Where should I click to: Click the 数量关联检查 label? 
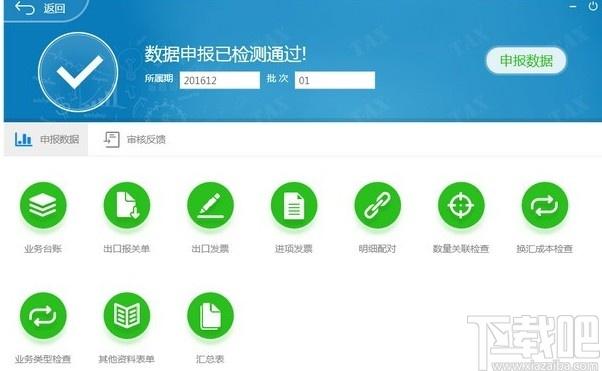click(461, 249)
